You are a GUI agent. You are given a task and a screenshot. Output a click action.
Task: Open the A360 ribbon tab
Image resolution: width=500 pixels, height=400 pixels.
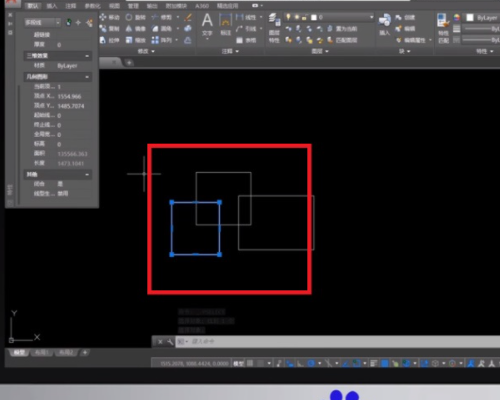(x=202, y=6)
